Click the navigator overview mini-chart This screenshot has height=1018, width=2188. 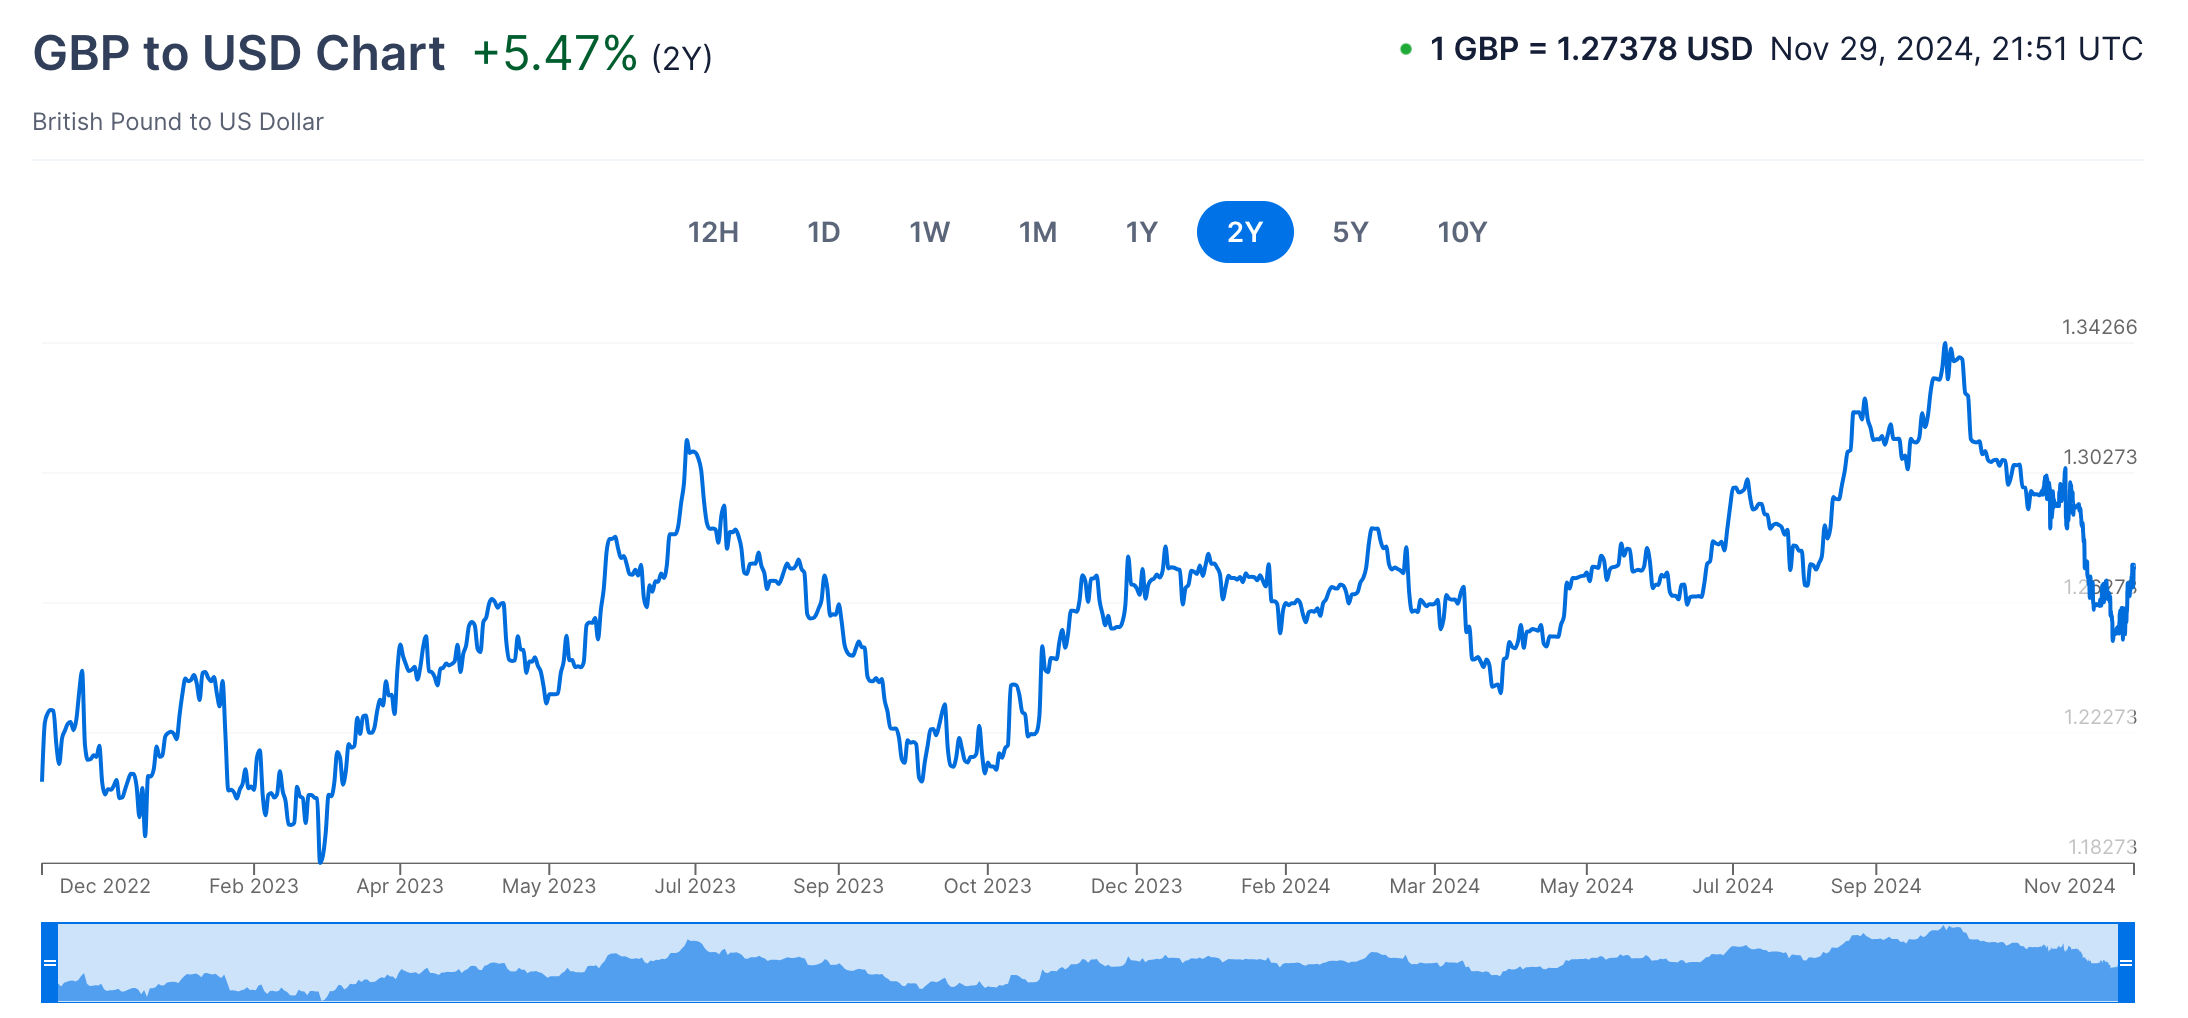coord(1088,962)
